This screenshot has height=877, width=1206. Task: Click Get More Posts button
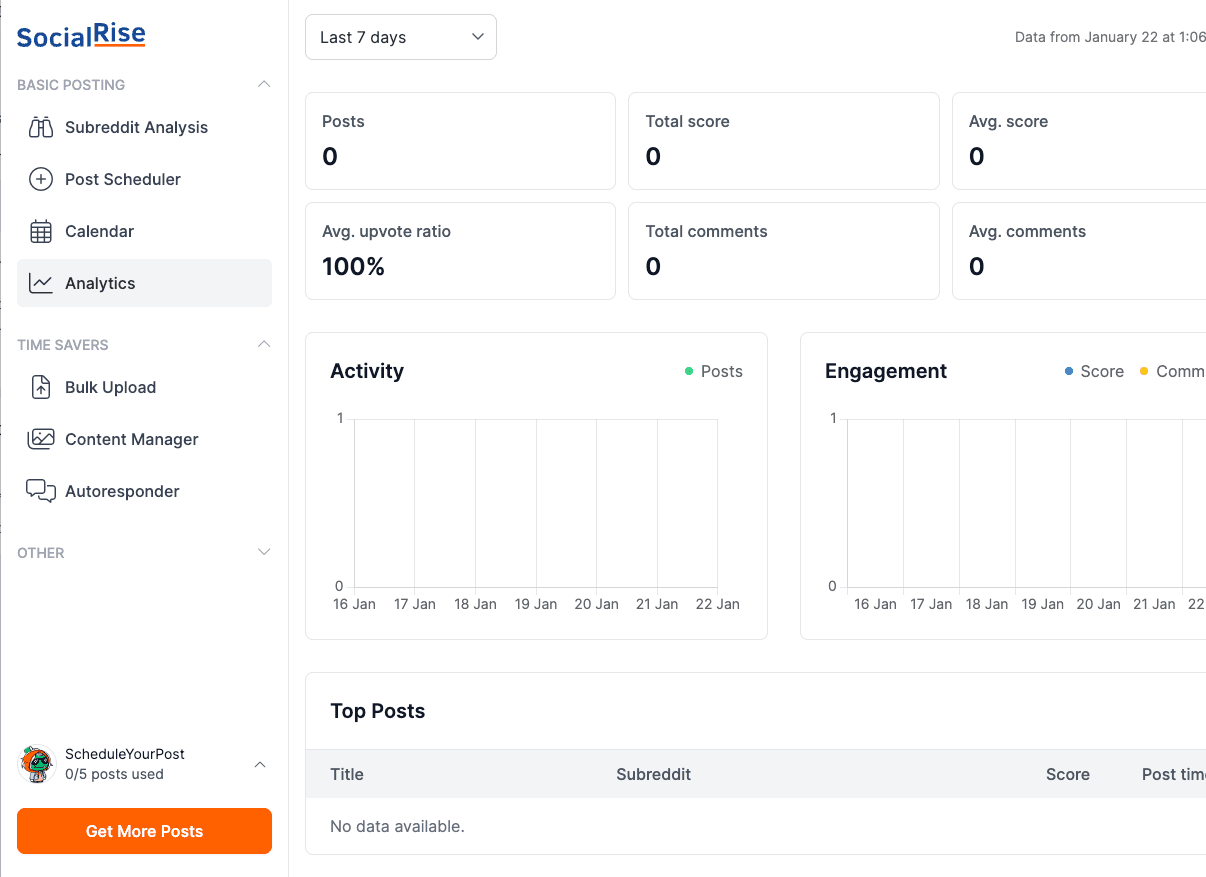[144, 831]
